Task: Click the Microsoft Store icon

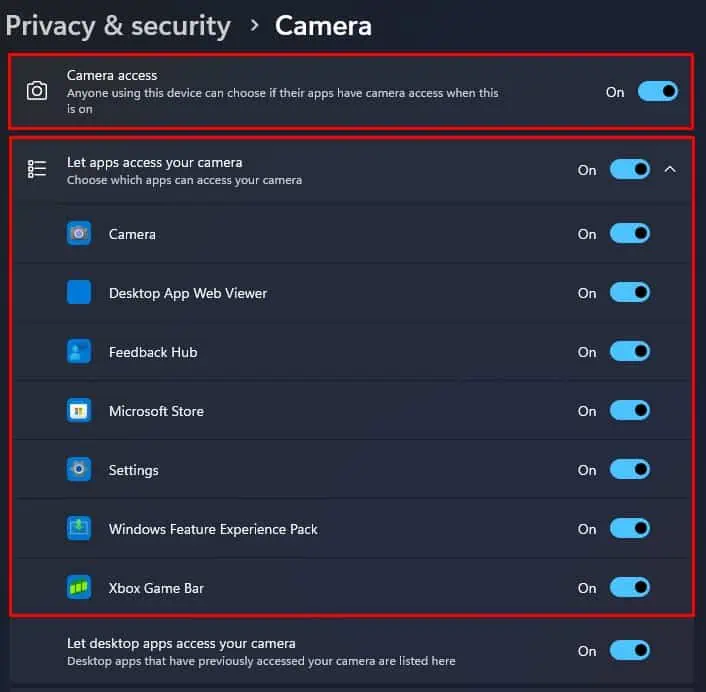Action: (79, 410)
